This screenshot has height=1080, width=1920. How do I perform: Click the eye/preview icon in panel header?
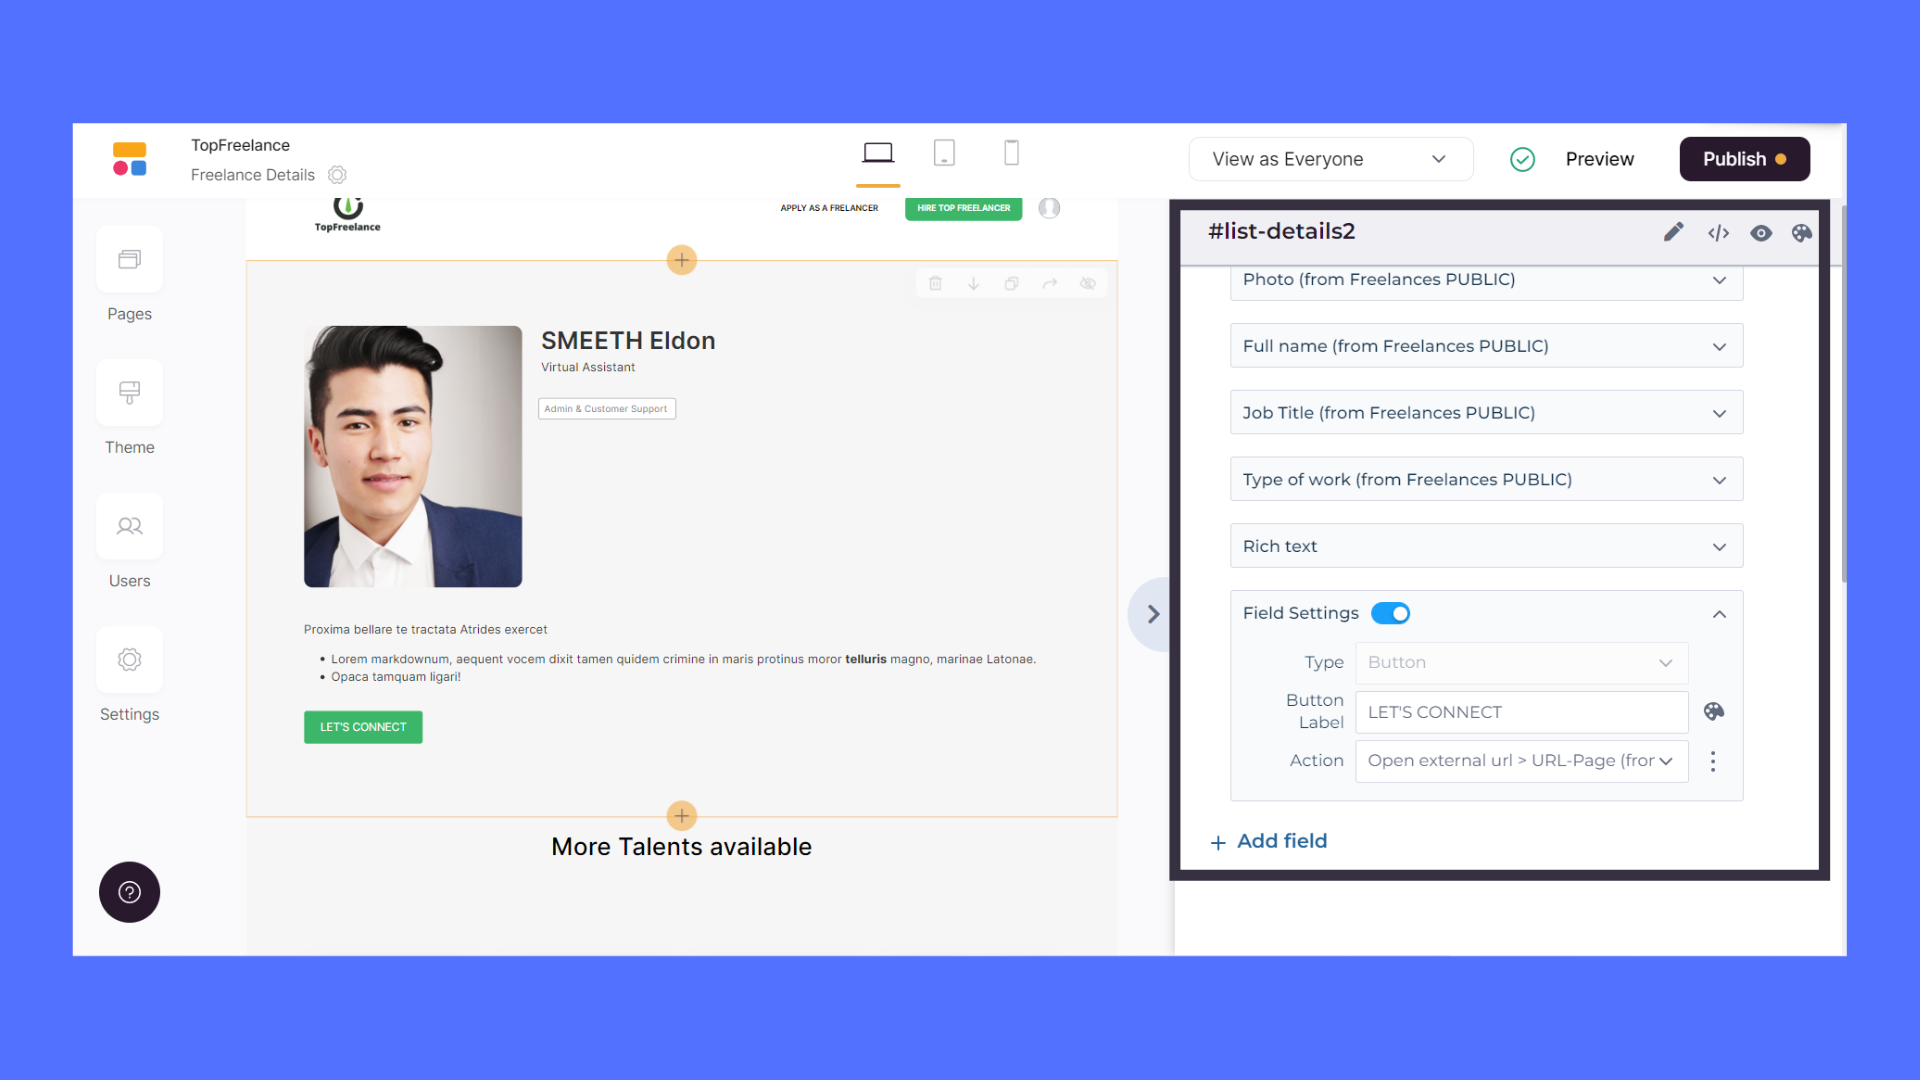point(1760,232)
